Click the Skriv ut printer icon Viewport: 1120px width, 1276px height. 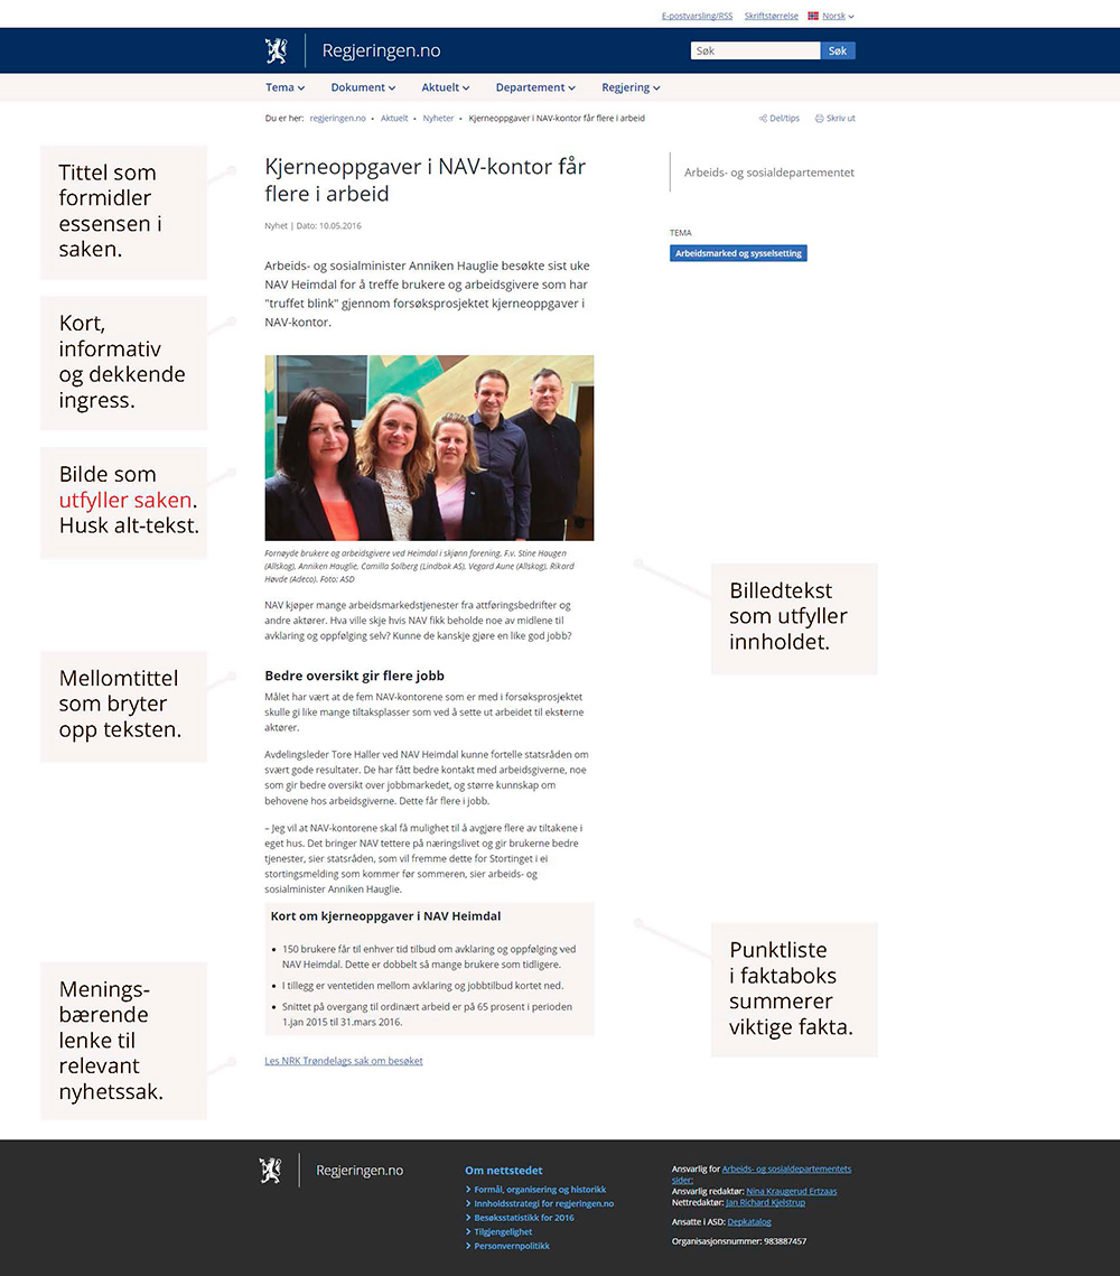coord(819,118)
